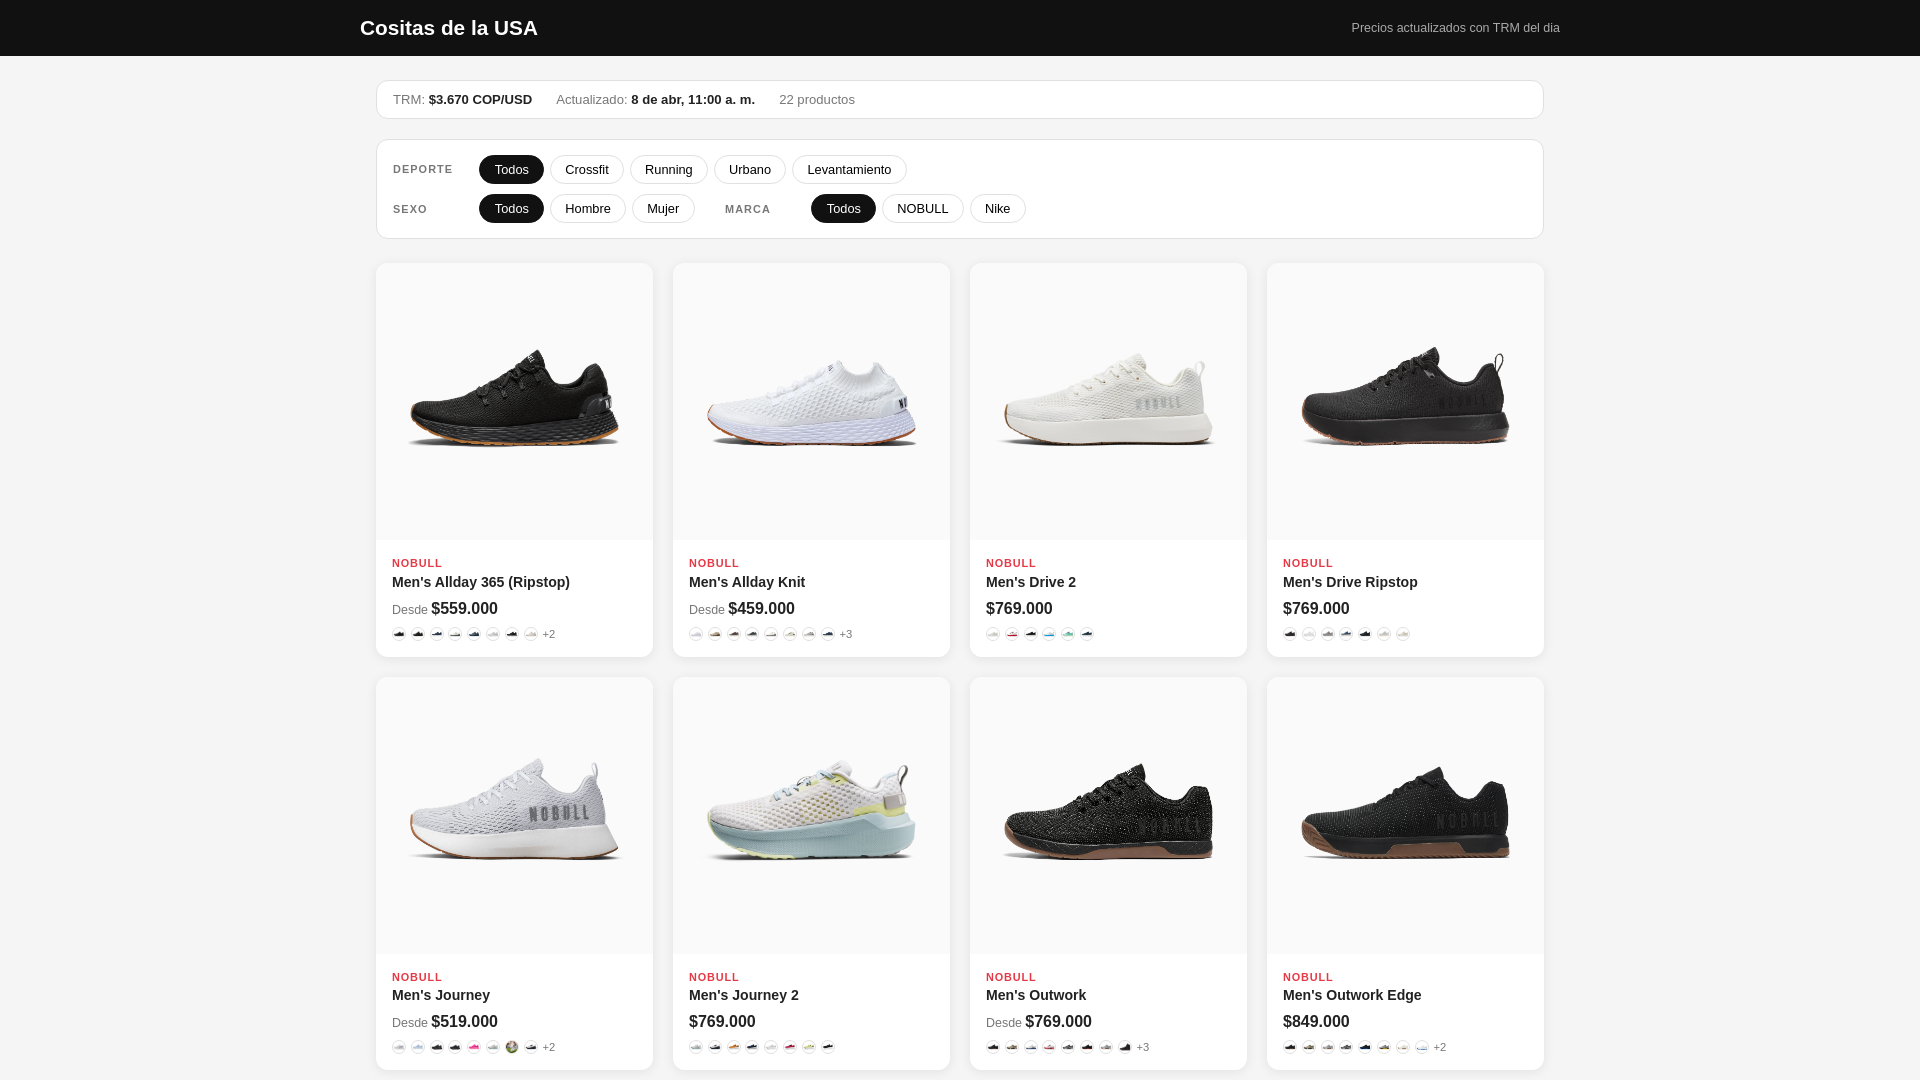Screen dimensions: 1920x1080
Task: Filter by NOBULL brand
Action: [x=923, y=209]
